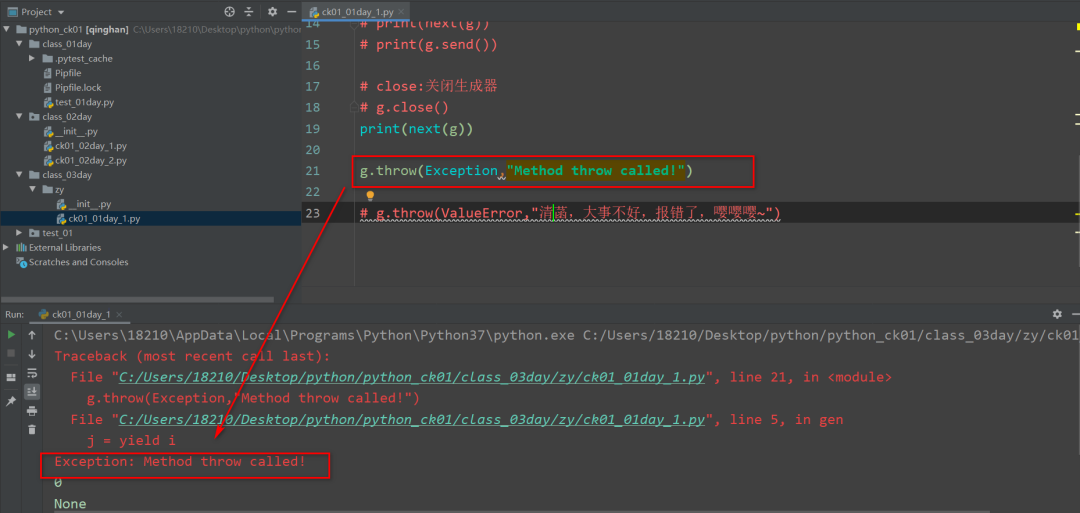Image resolution: width=1080 pixels, height=513 pixels.
Task: Select External Libraries label in tree
Action: tap(65, 247)
